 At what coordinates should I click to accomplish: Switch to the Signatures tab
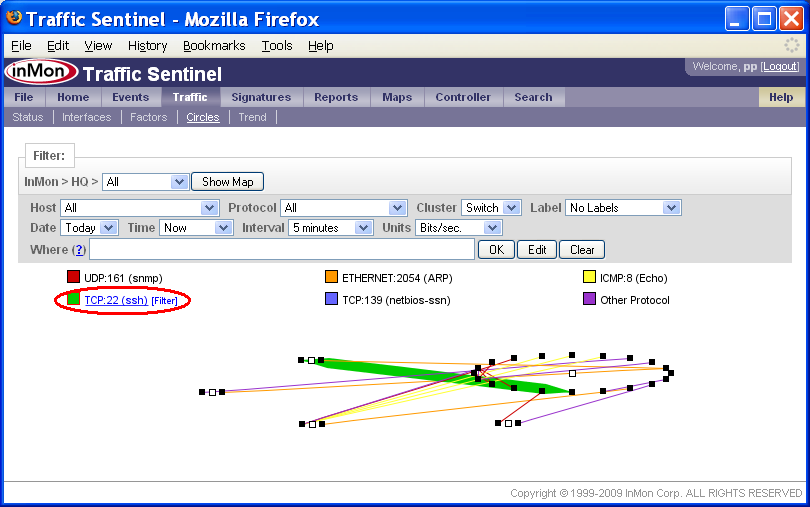(x=261, y=97)
